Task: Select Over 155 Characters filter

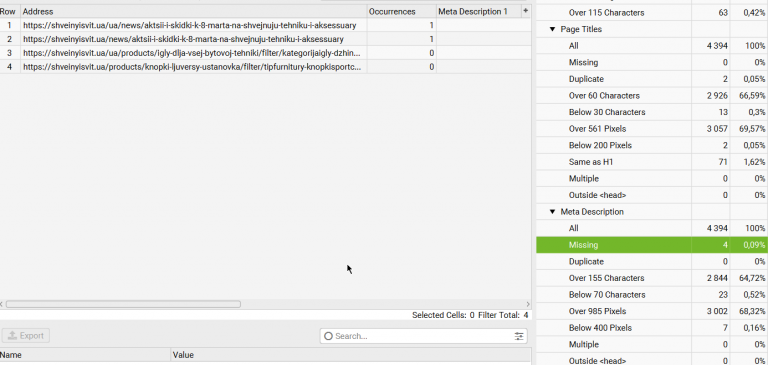Action: [652, 278]
